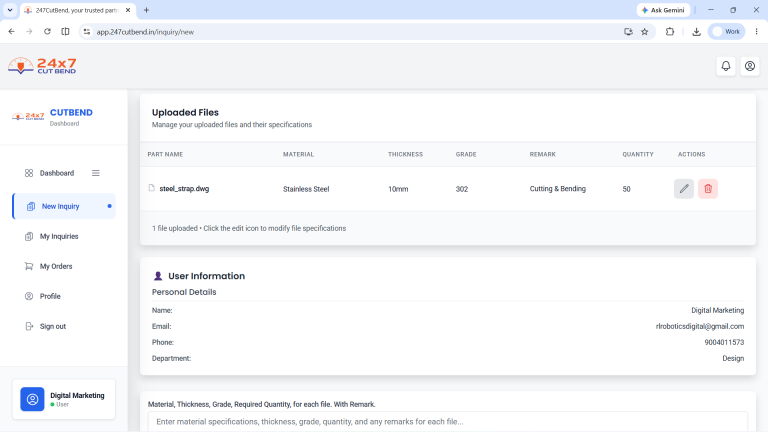
Task: Click the QUANTITY column header
Action: pyautogui.click(x=638, y=154)
